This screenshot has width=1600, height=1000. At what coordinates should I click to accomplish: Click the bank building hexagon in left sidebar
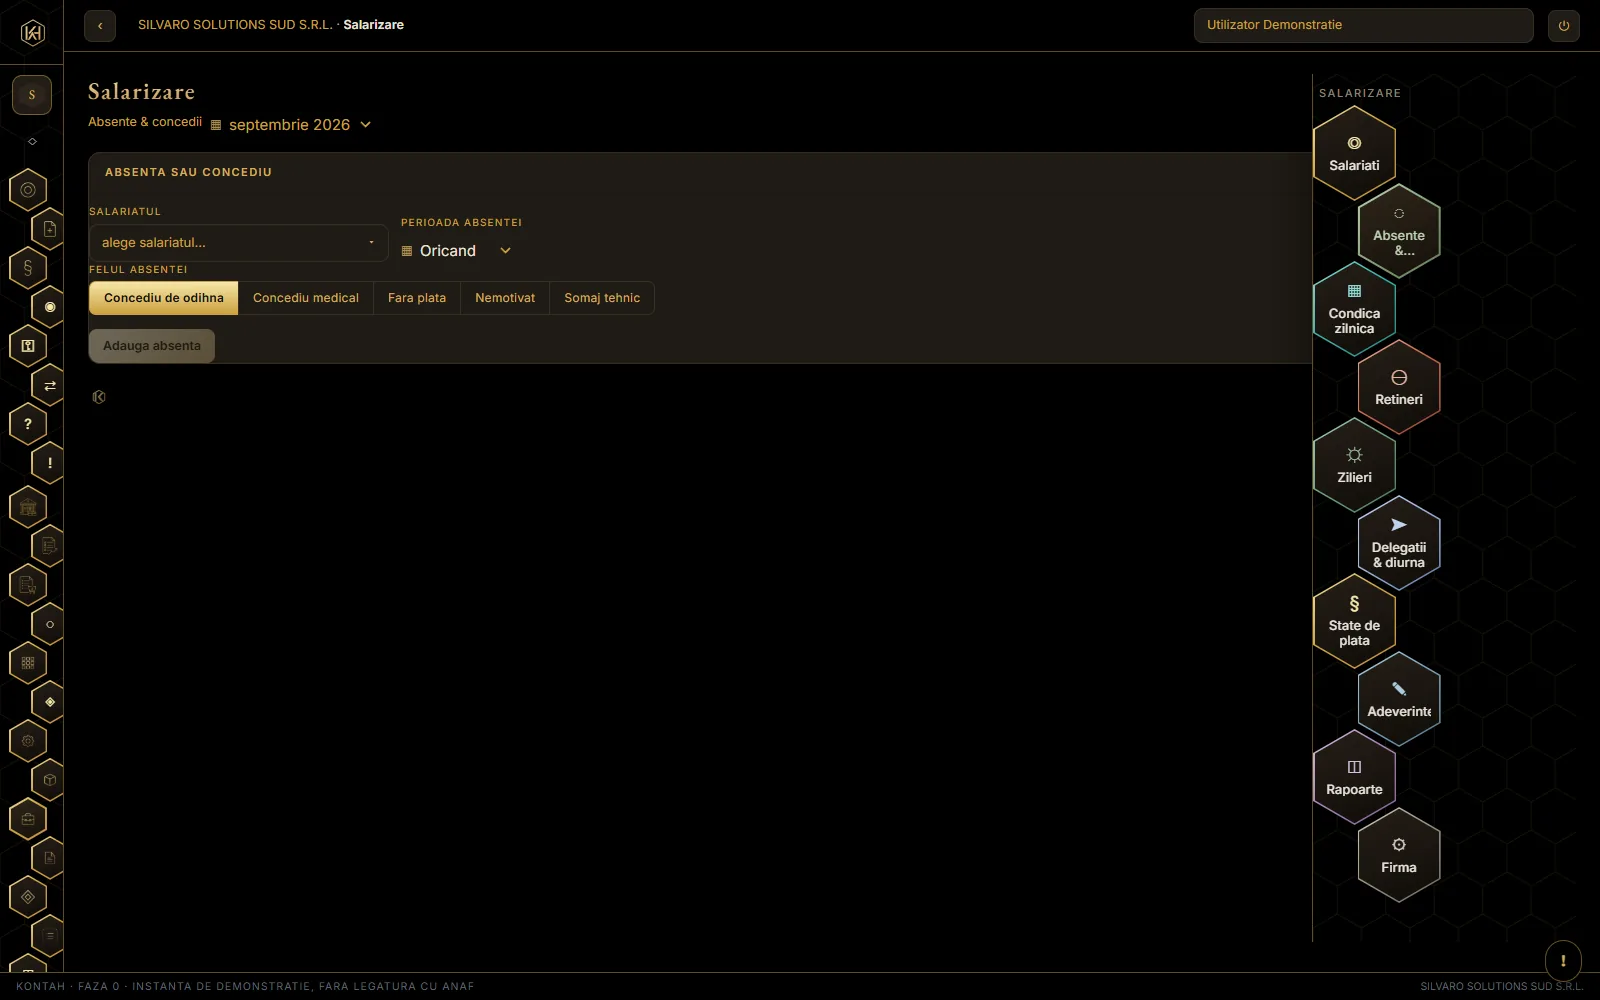(x=28, y=507)
